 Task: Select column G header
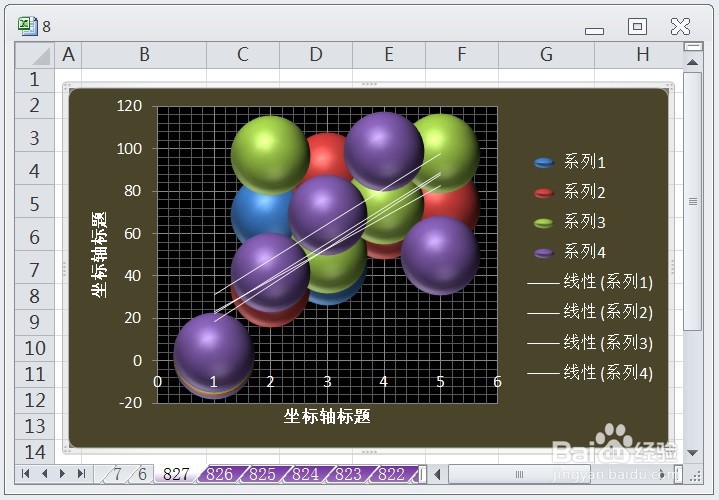pos(546,55)
